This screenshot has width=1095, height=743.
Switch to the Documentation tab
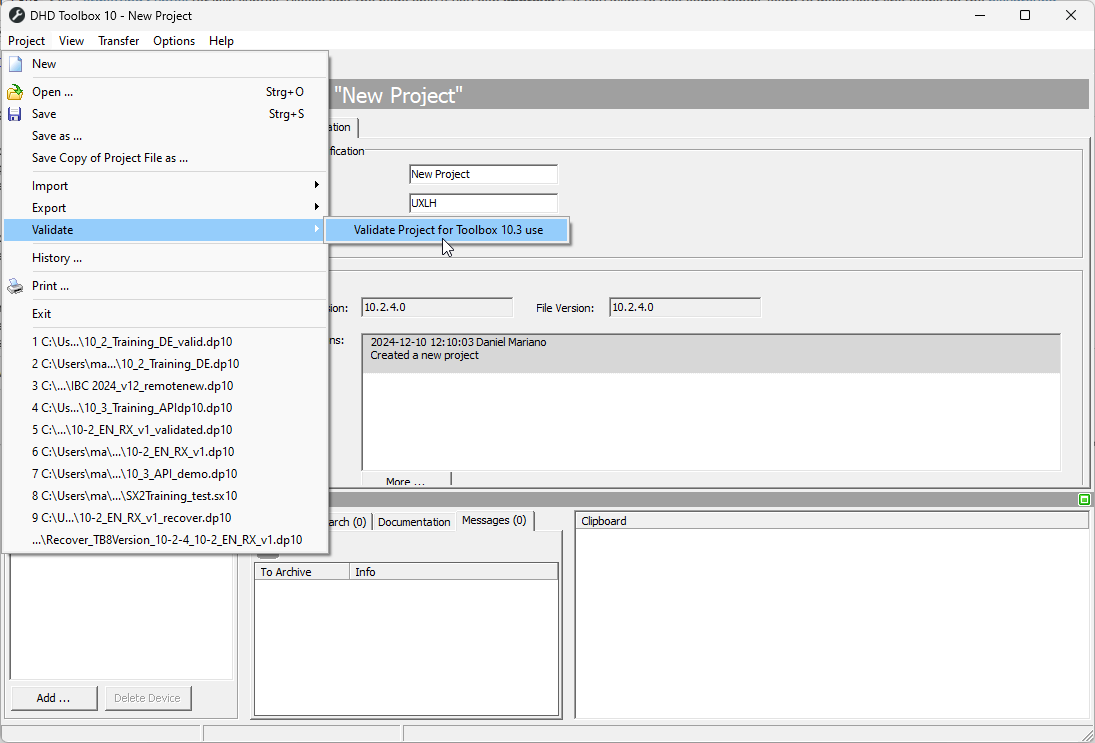pyautogui.click(x=414, y=522)
